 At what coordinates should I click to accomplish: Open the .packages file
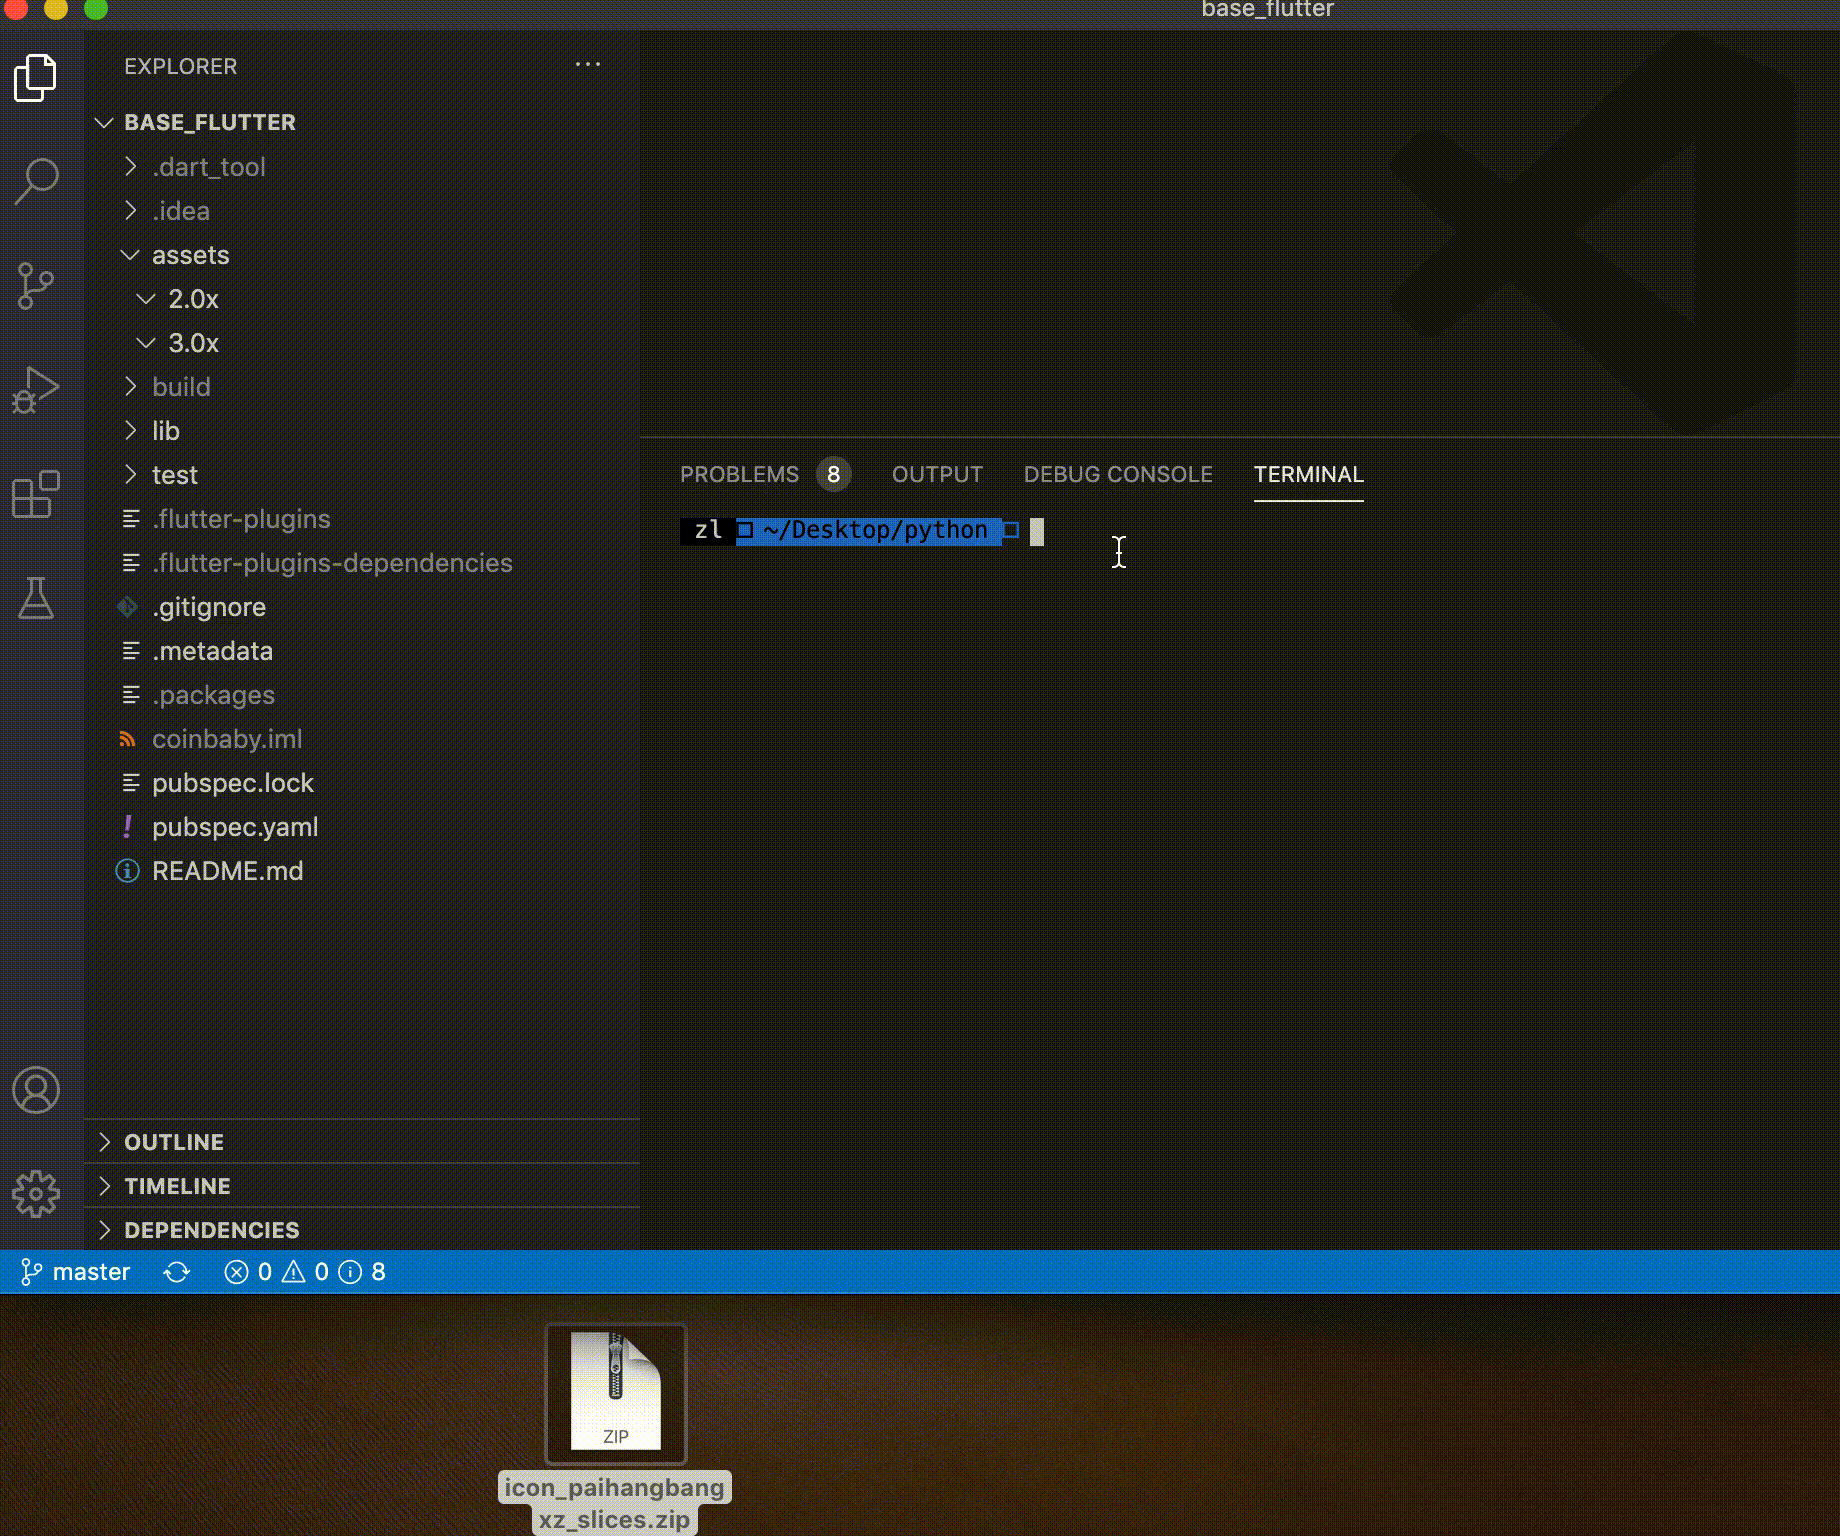pyautogui.click(x=362, y=695)
